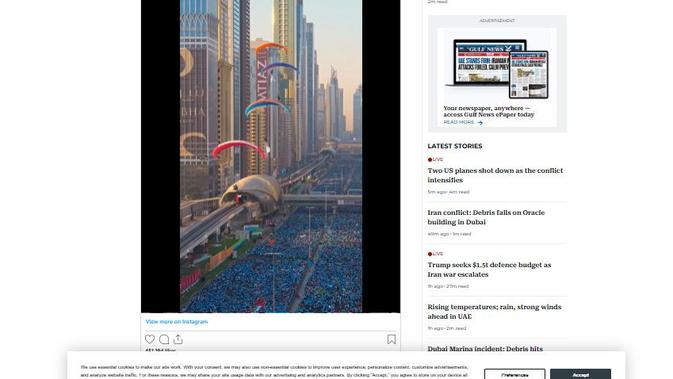Open Gulf News ePaper advertisement image
The image size is (673, 379).
pos(497,69)
